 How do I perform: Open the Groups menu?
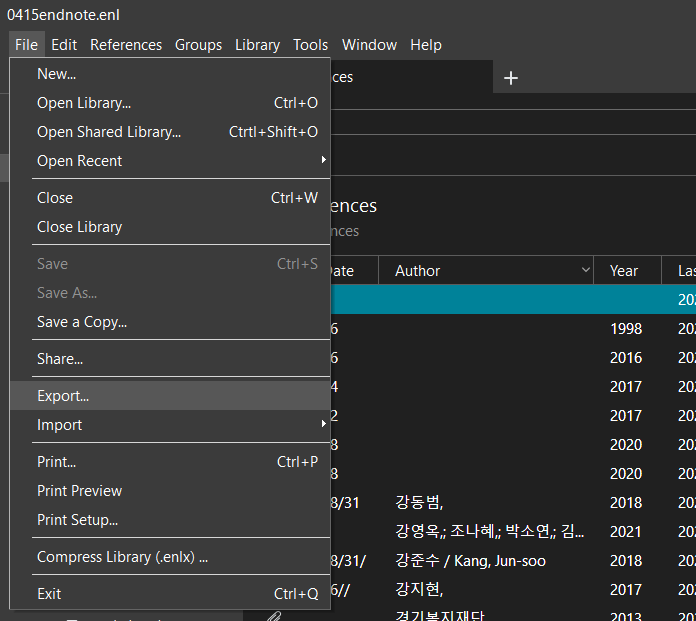tap(198, 45)
